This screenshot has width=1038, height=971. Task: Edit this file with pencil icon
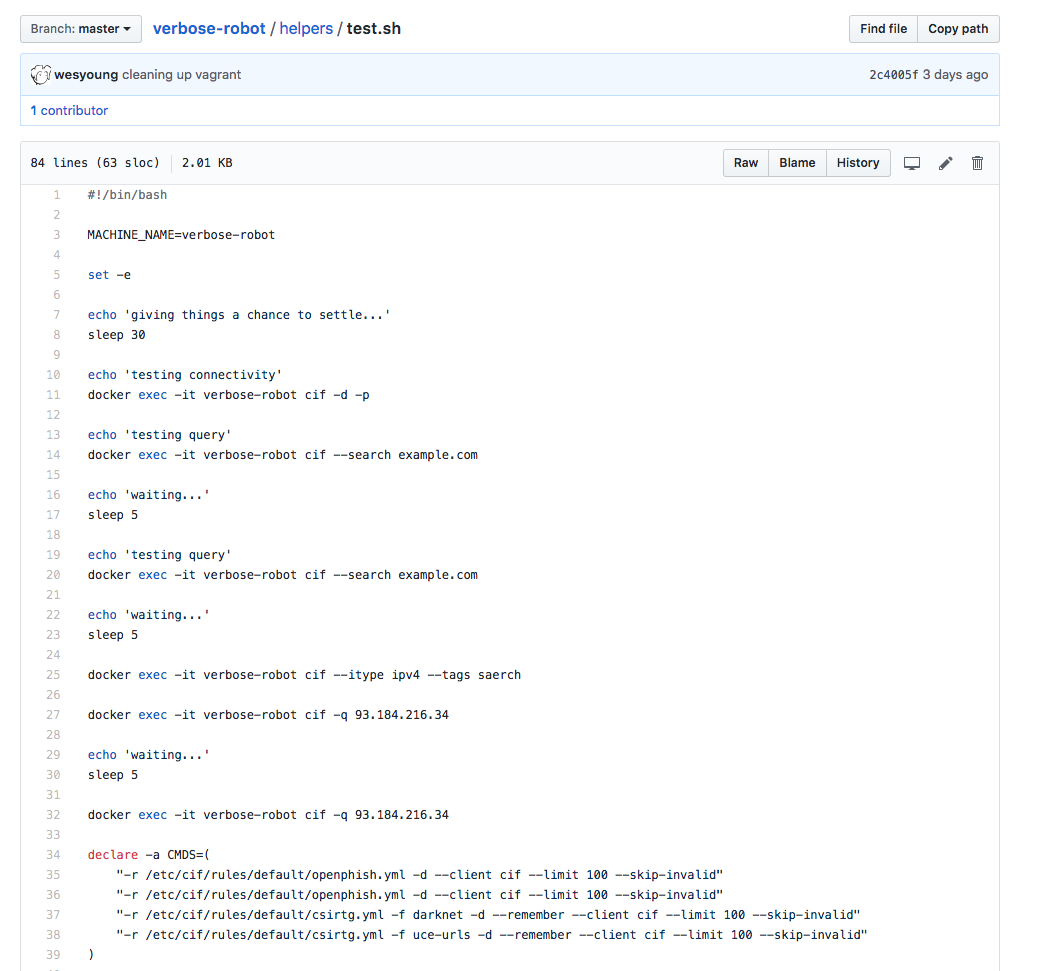945,163
